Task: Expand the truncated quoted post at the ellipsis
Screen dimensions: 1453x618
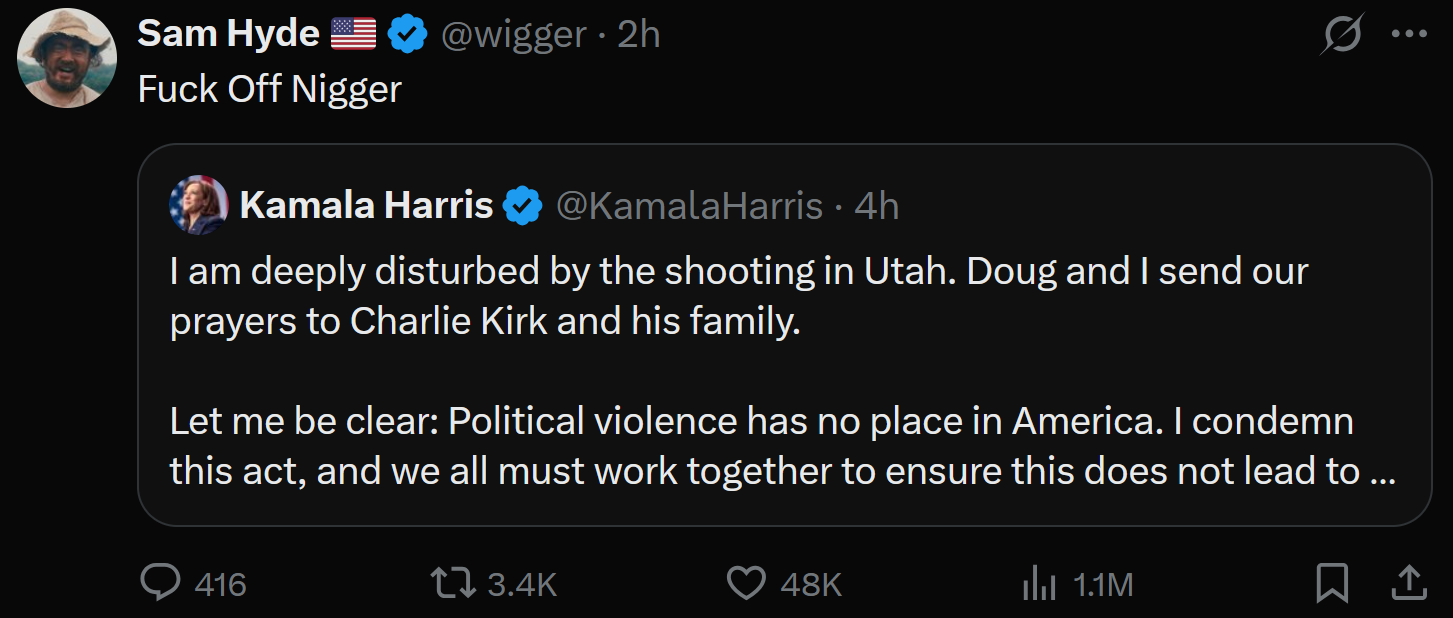Action: pyautogui.click(x=1382, y=471)
